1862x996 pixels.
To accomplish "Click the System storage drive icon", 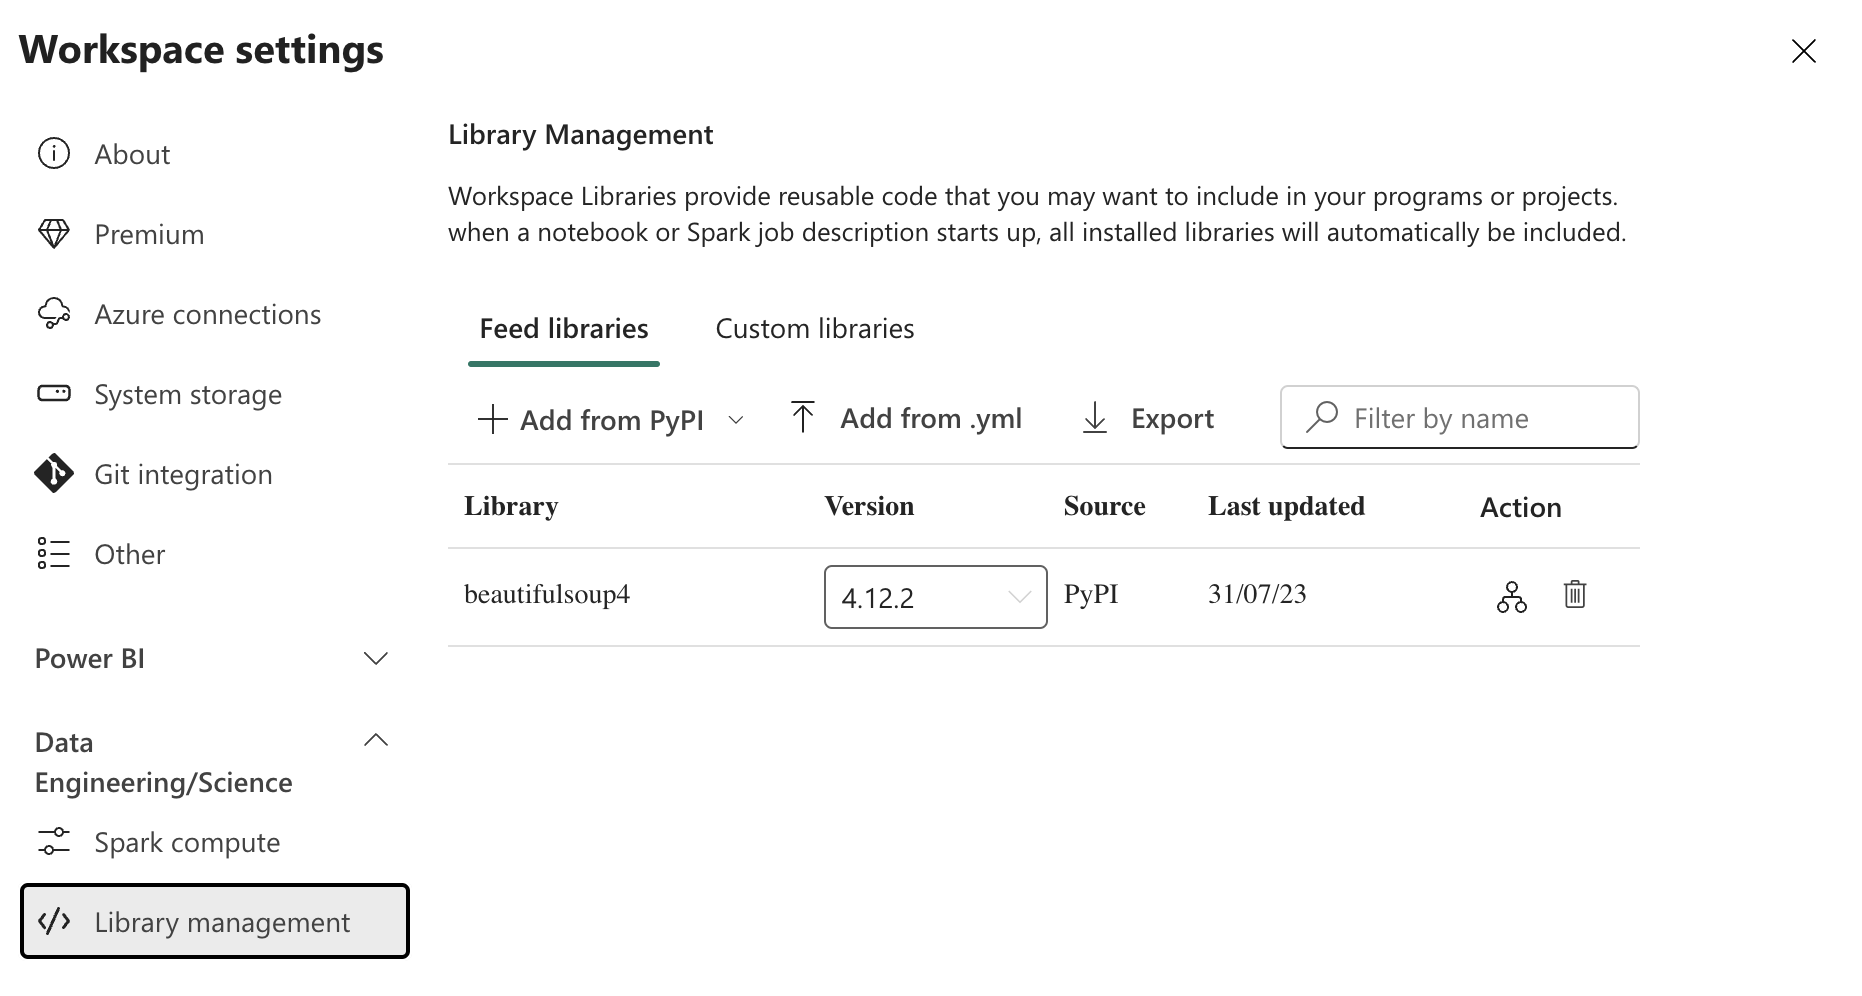I will click(x=54, y=394).
